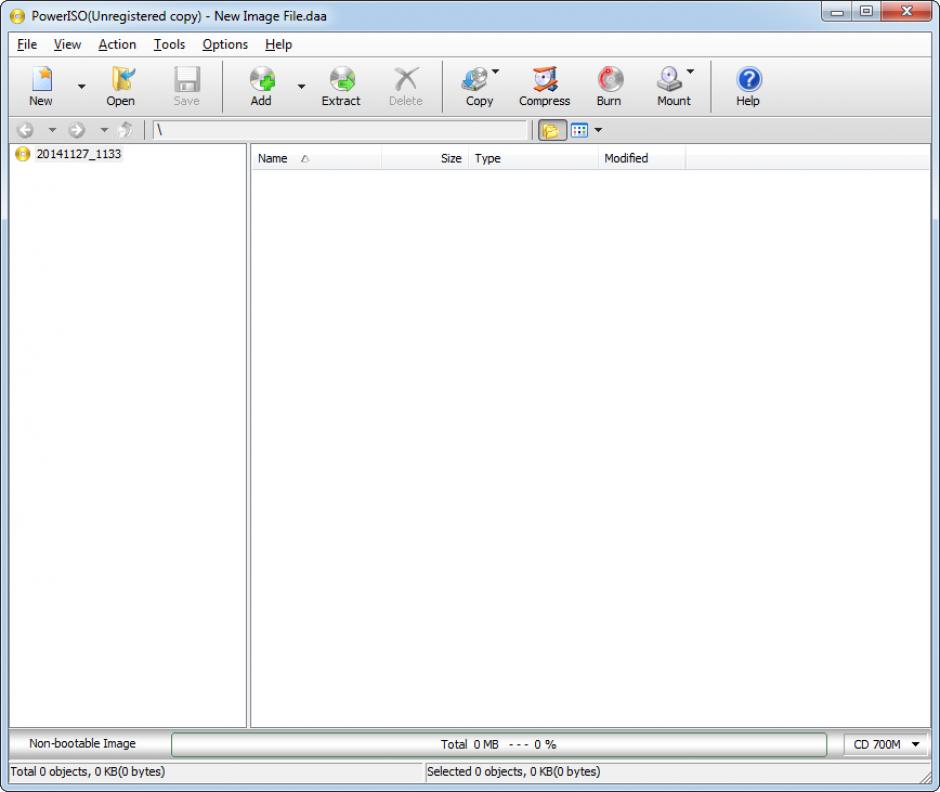Open the Action menu
Viewport: 940px width, 792px height.
[x=117, y=44]
